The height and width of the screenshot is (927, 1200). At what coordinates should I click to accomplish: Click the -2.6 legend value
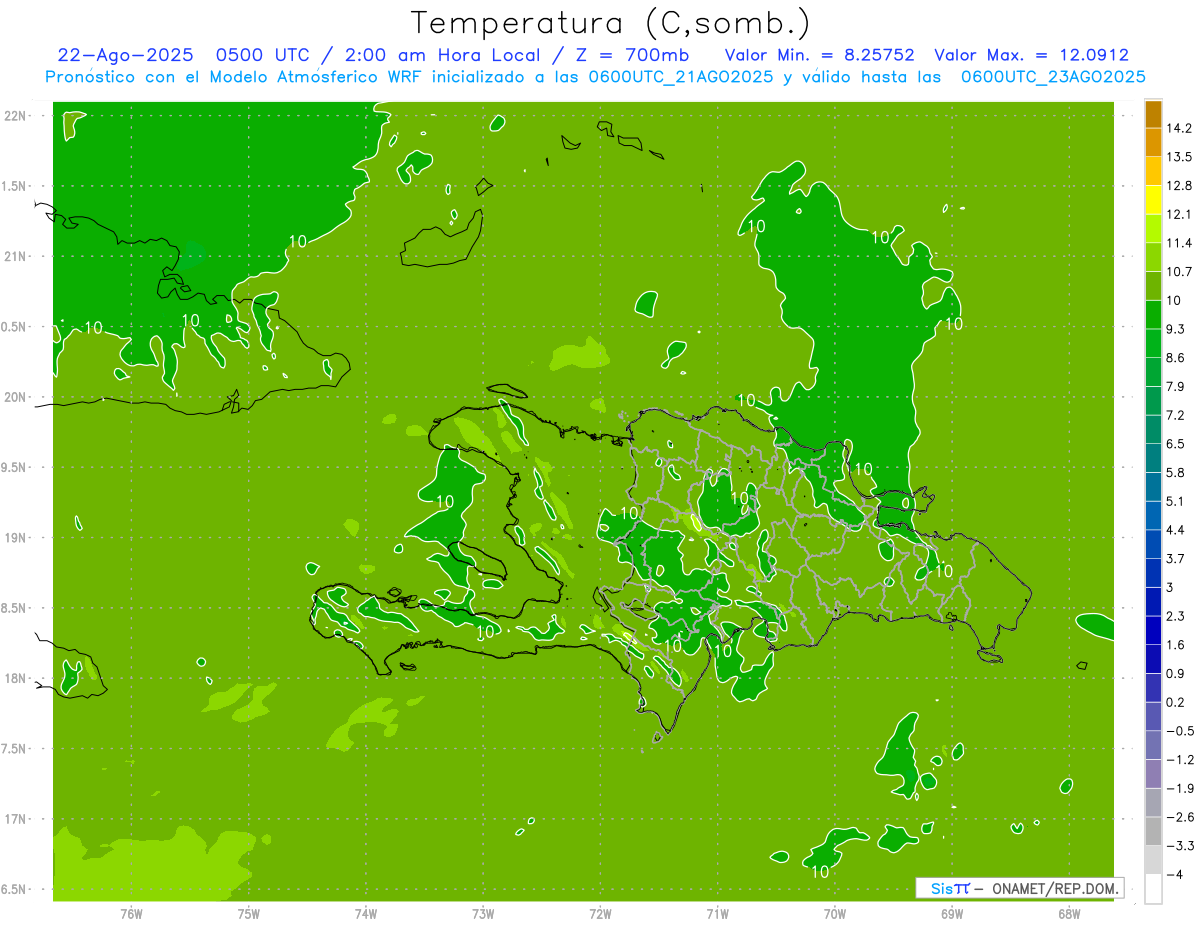coord(1179,817)
